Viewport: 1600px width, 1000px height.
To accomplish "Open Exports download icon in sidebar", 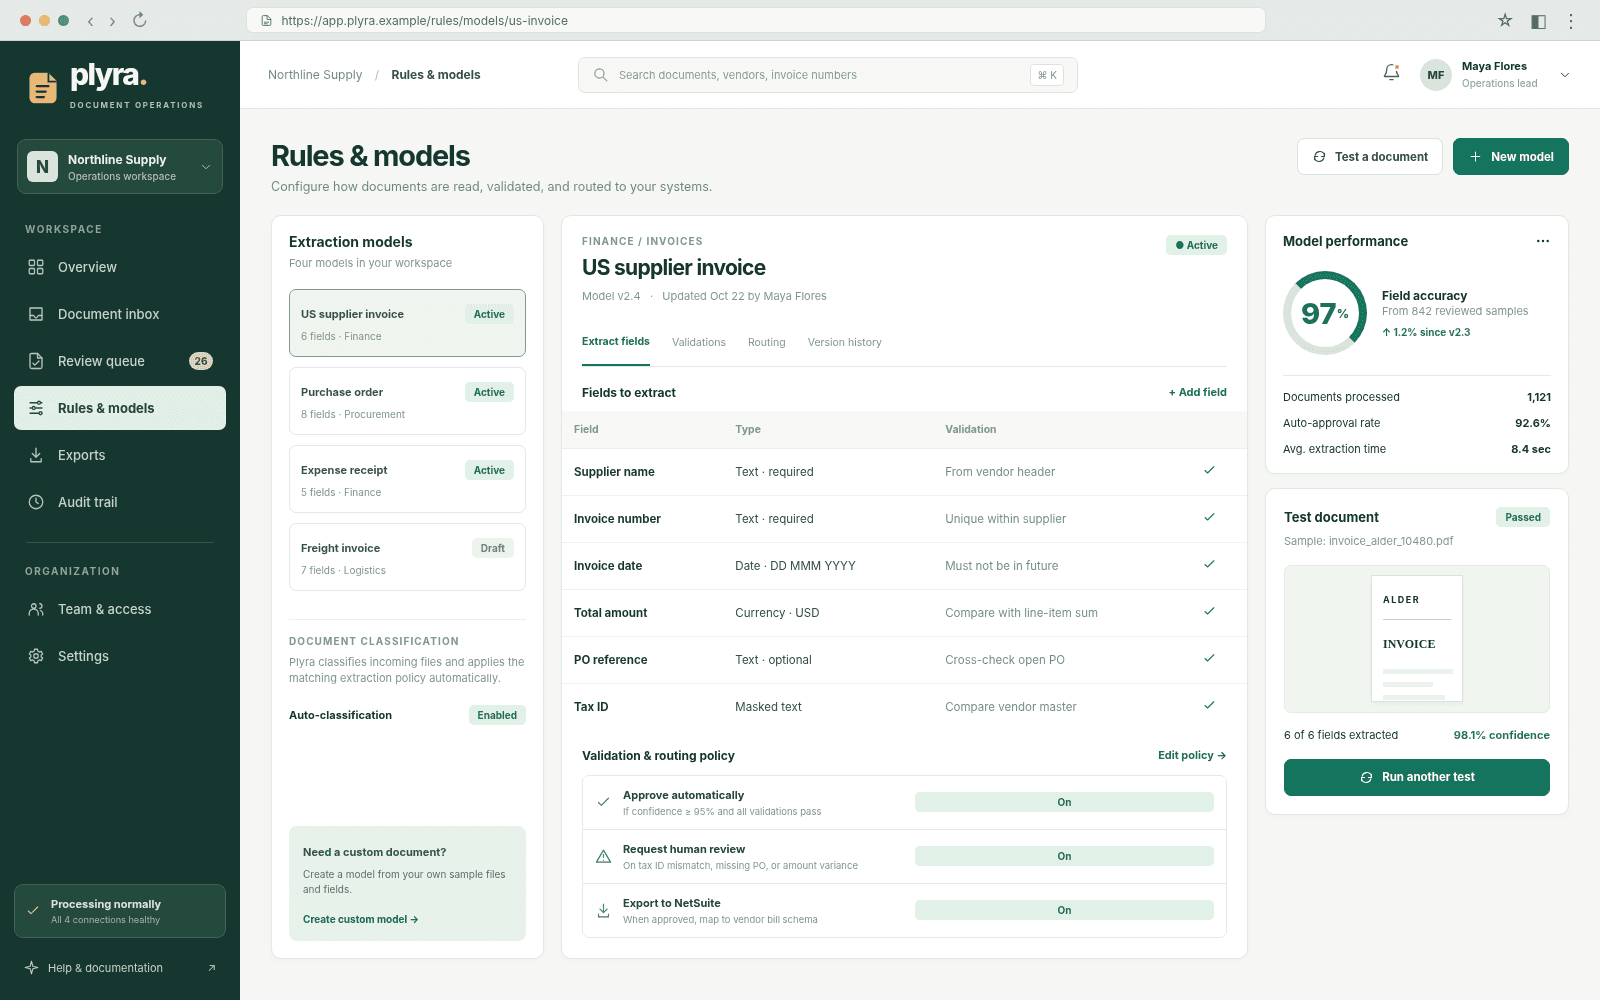I will click(36, 455).
